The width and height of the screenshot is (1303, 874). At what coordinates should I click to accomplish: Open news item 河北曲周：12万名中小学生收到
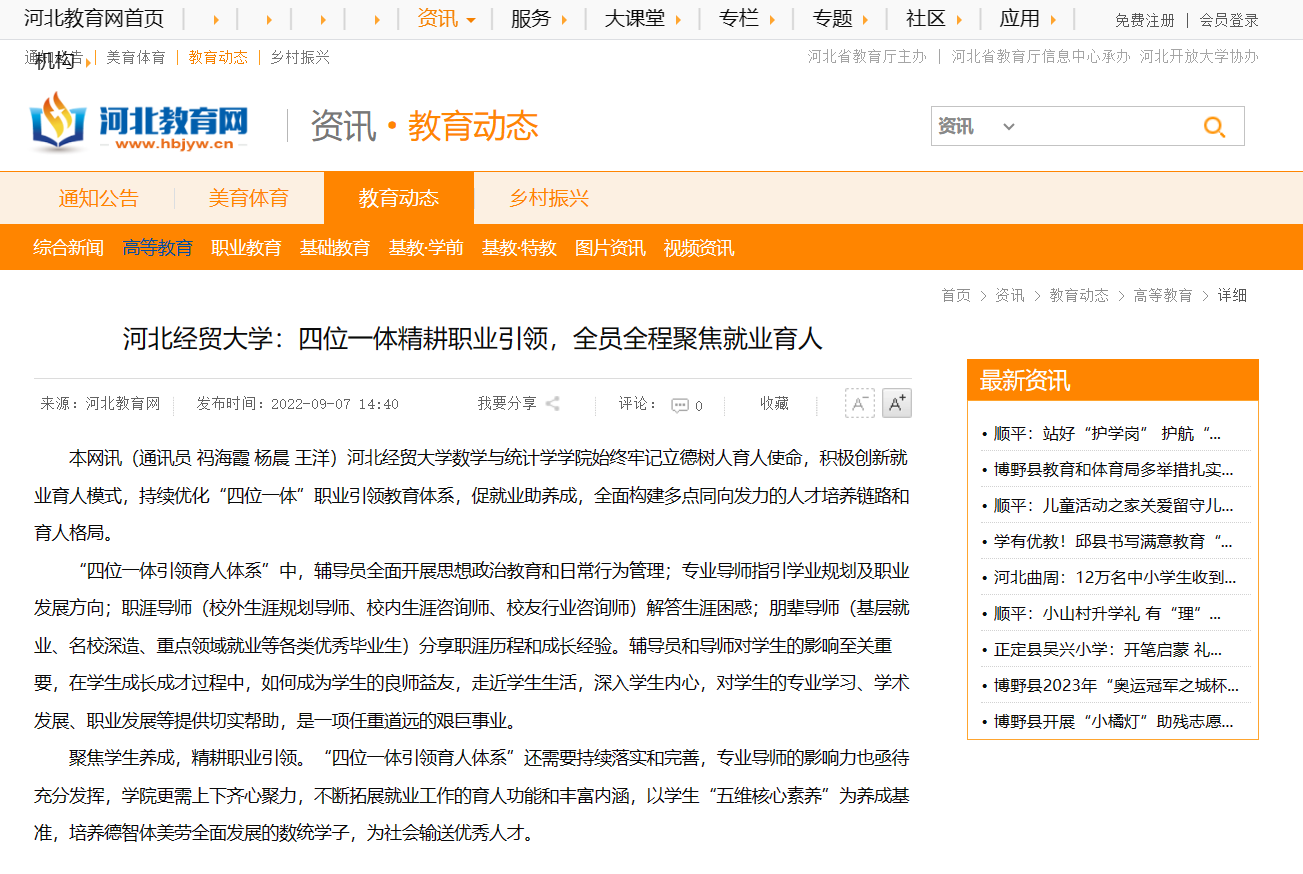pyautogui.click(x=1114, y=577)
